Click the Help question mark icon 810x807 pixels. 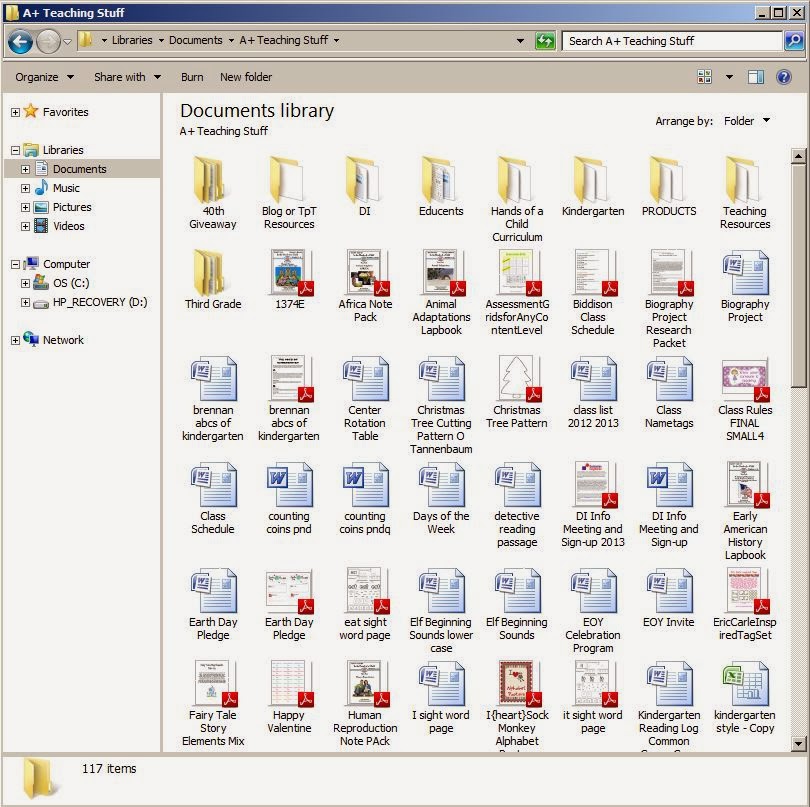pos(786,77)
